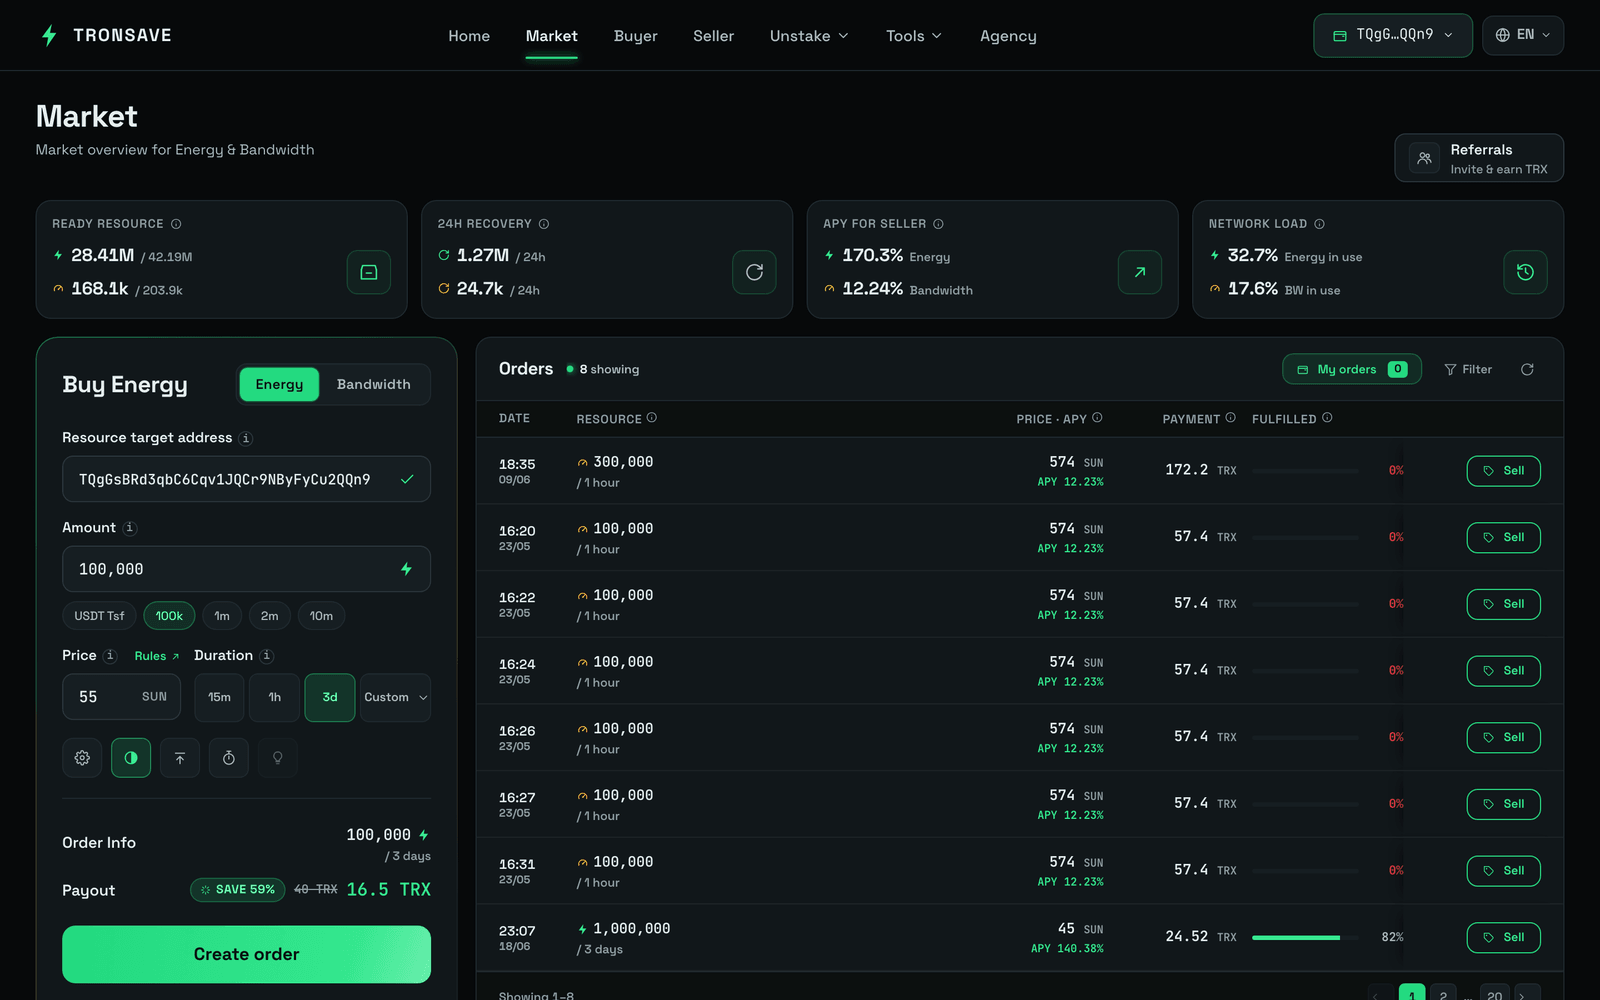Click the Create order button
Screen dimensions: 1600x1000
[x=246, y=954]
